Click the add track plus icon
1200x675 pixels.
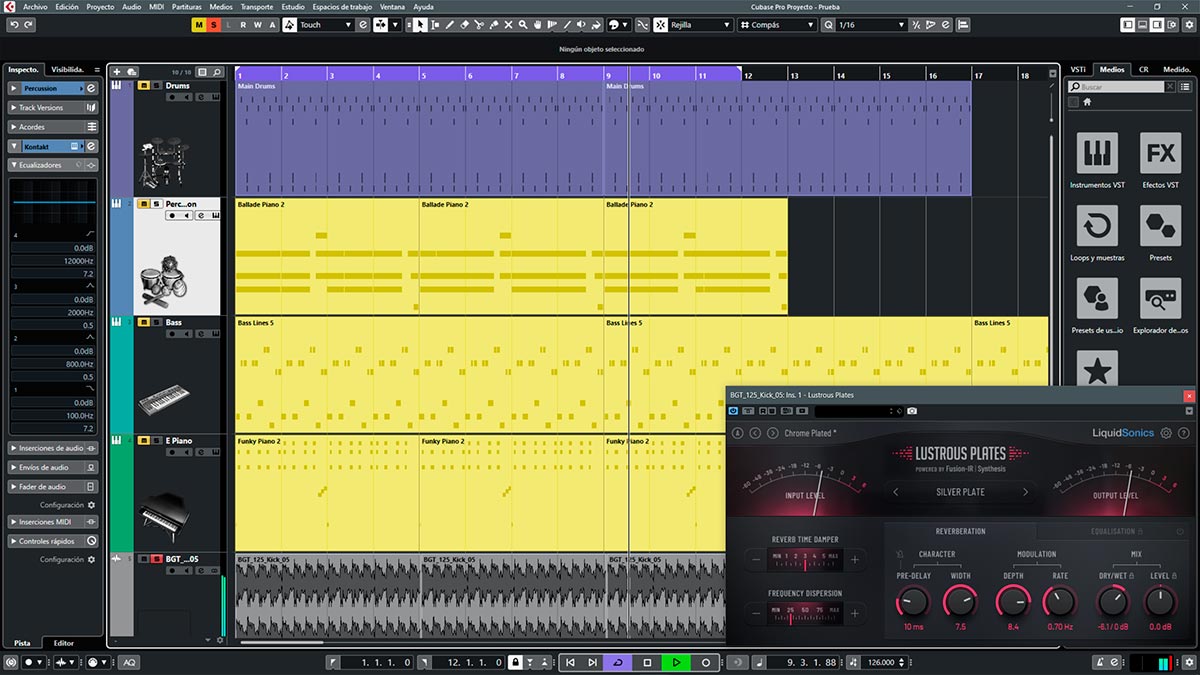(117, 72)
